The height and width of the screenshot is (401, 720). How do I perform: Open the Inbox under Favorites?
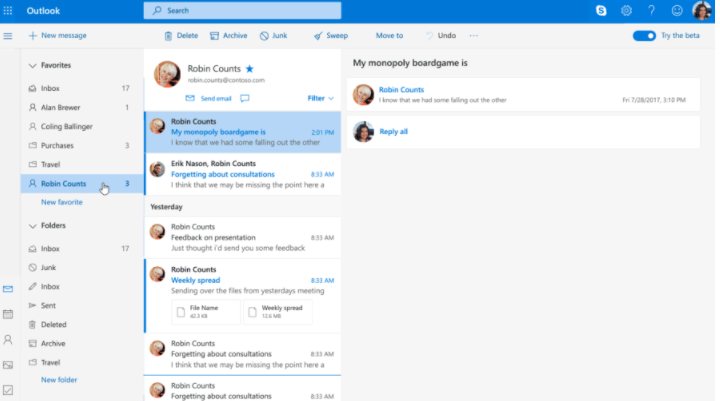click(82, 88)
